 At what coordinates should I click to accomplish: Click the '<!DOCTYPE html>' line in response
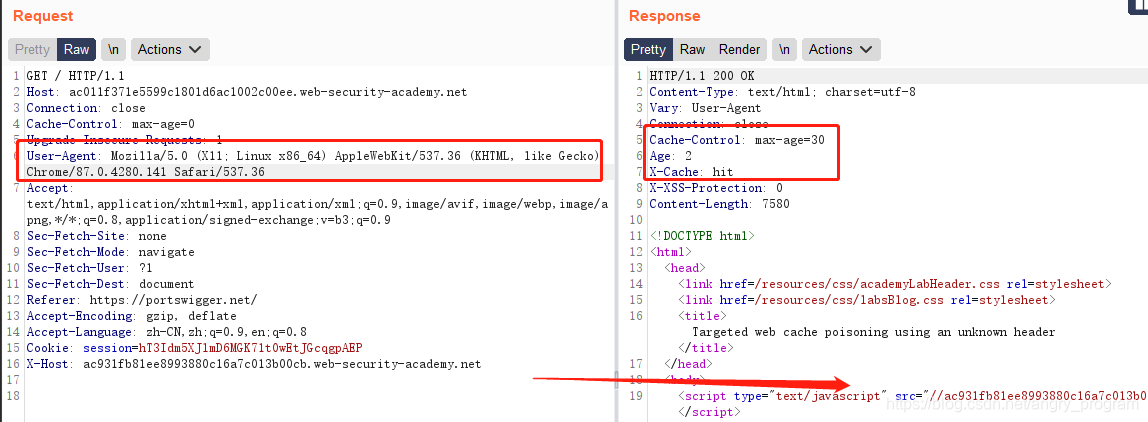click(701, 236)
